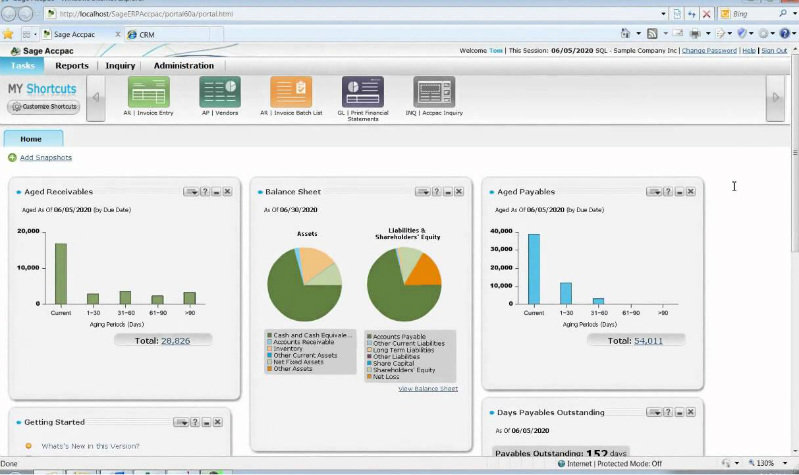The height and width of the screenshot is (475, 799).
Task: Click the browser print icon
Action: 695,34
